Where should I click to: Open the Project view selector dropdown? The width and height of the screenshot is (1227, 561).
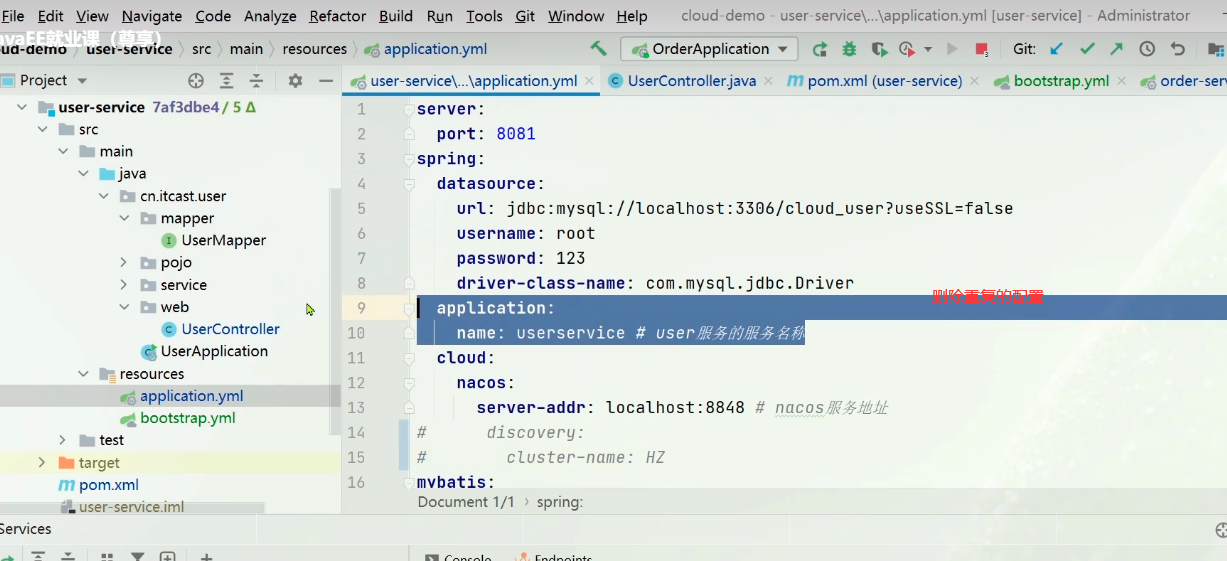(x=54, y=81)
